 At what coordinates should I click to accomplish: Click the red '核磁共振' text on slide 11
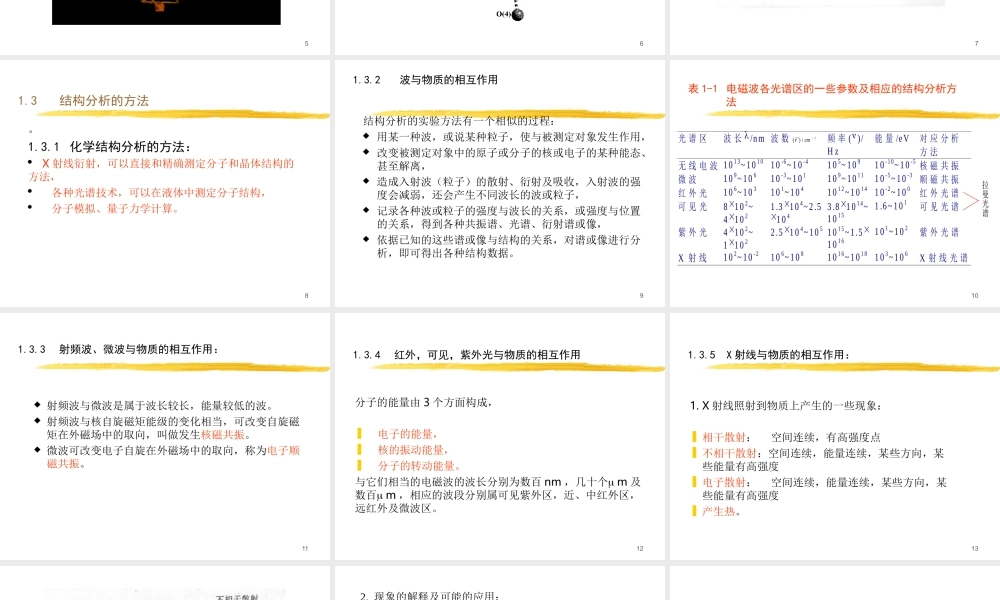pyautogui.click(x=223, y=435)
